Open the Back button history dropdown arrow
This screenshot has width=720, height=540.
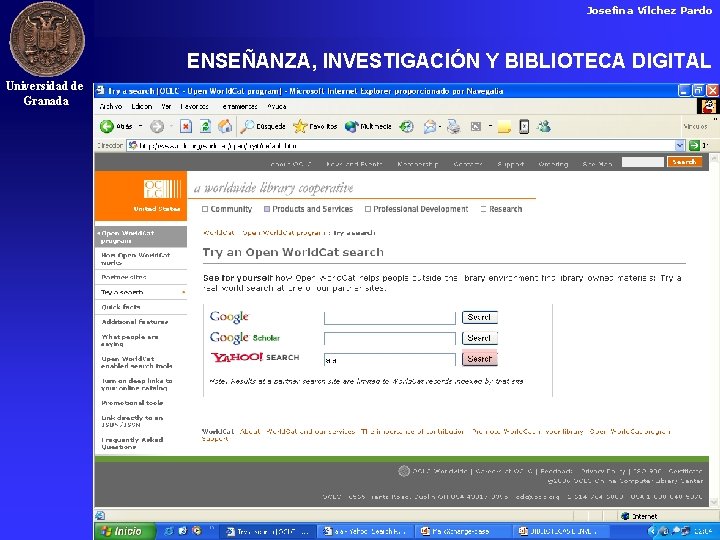tap(141, 126)
